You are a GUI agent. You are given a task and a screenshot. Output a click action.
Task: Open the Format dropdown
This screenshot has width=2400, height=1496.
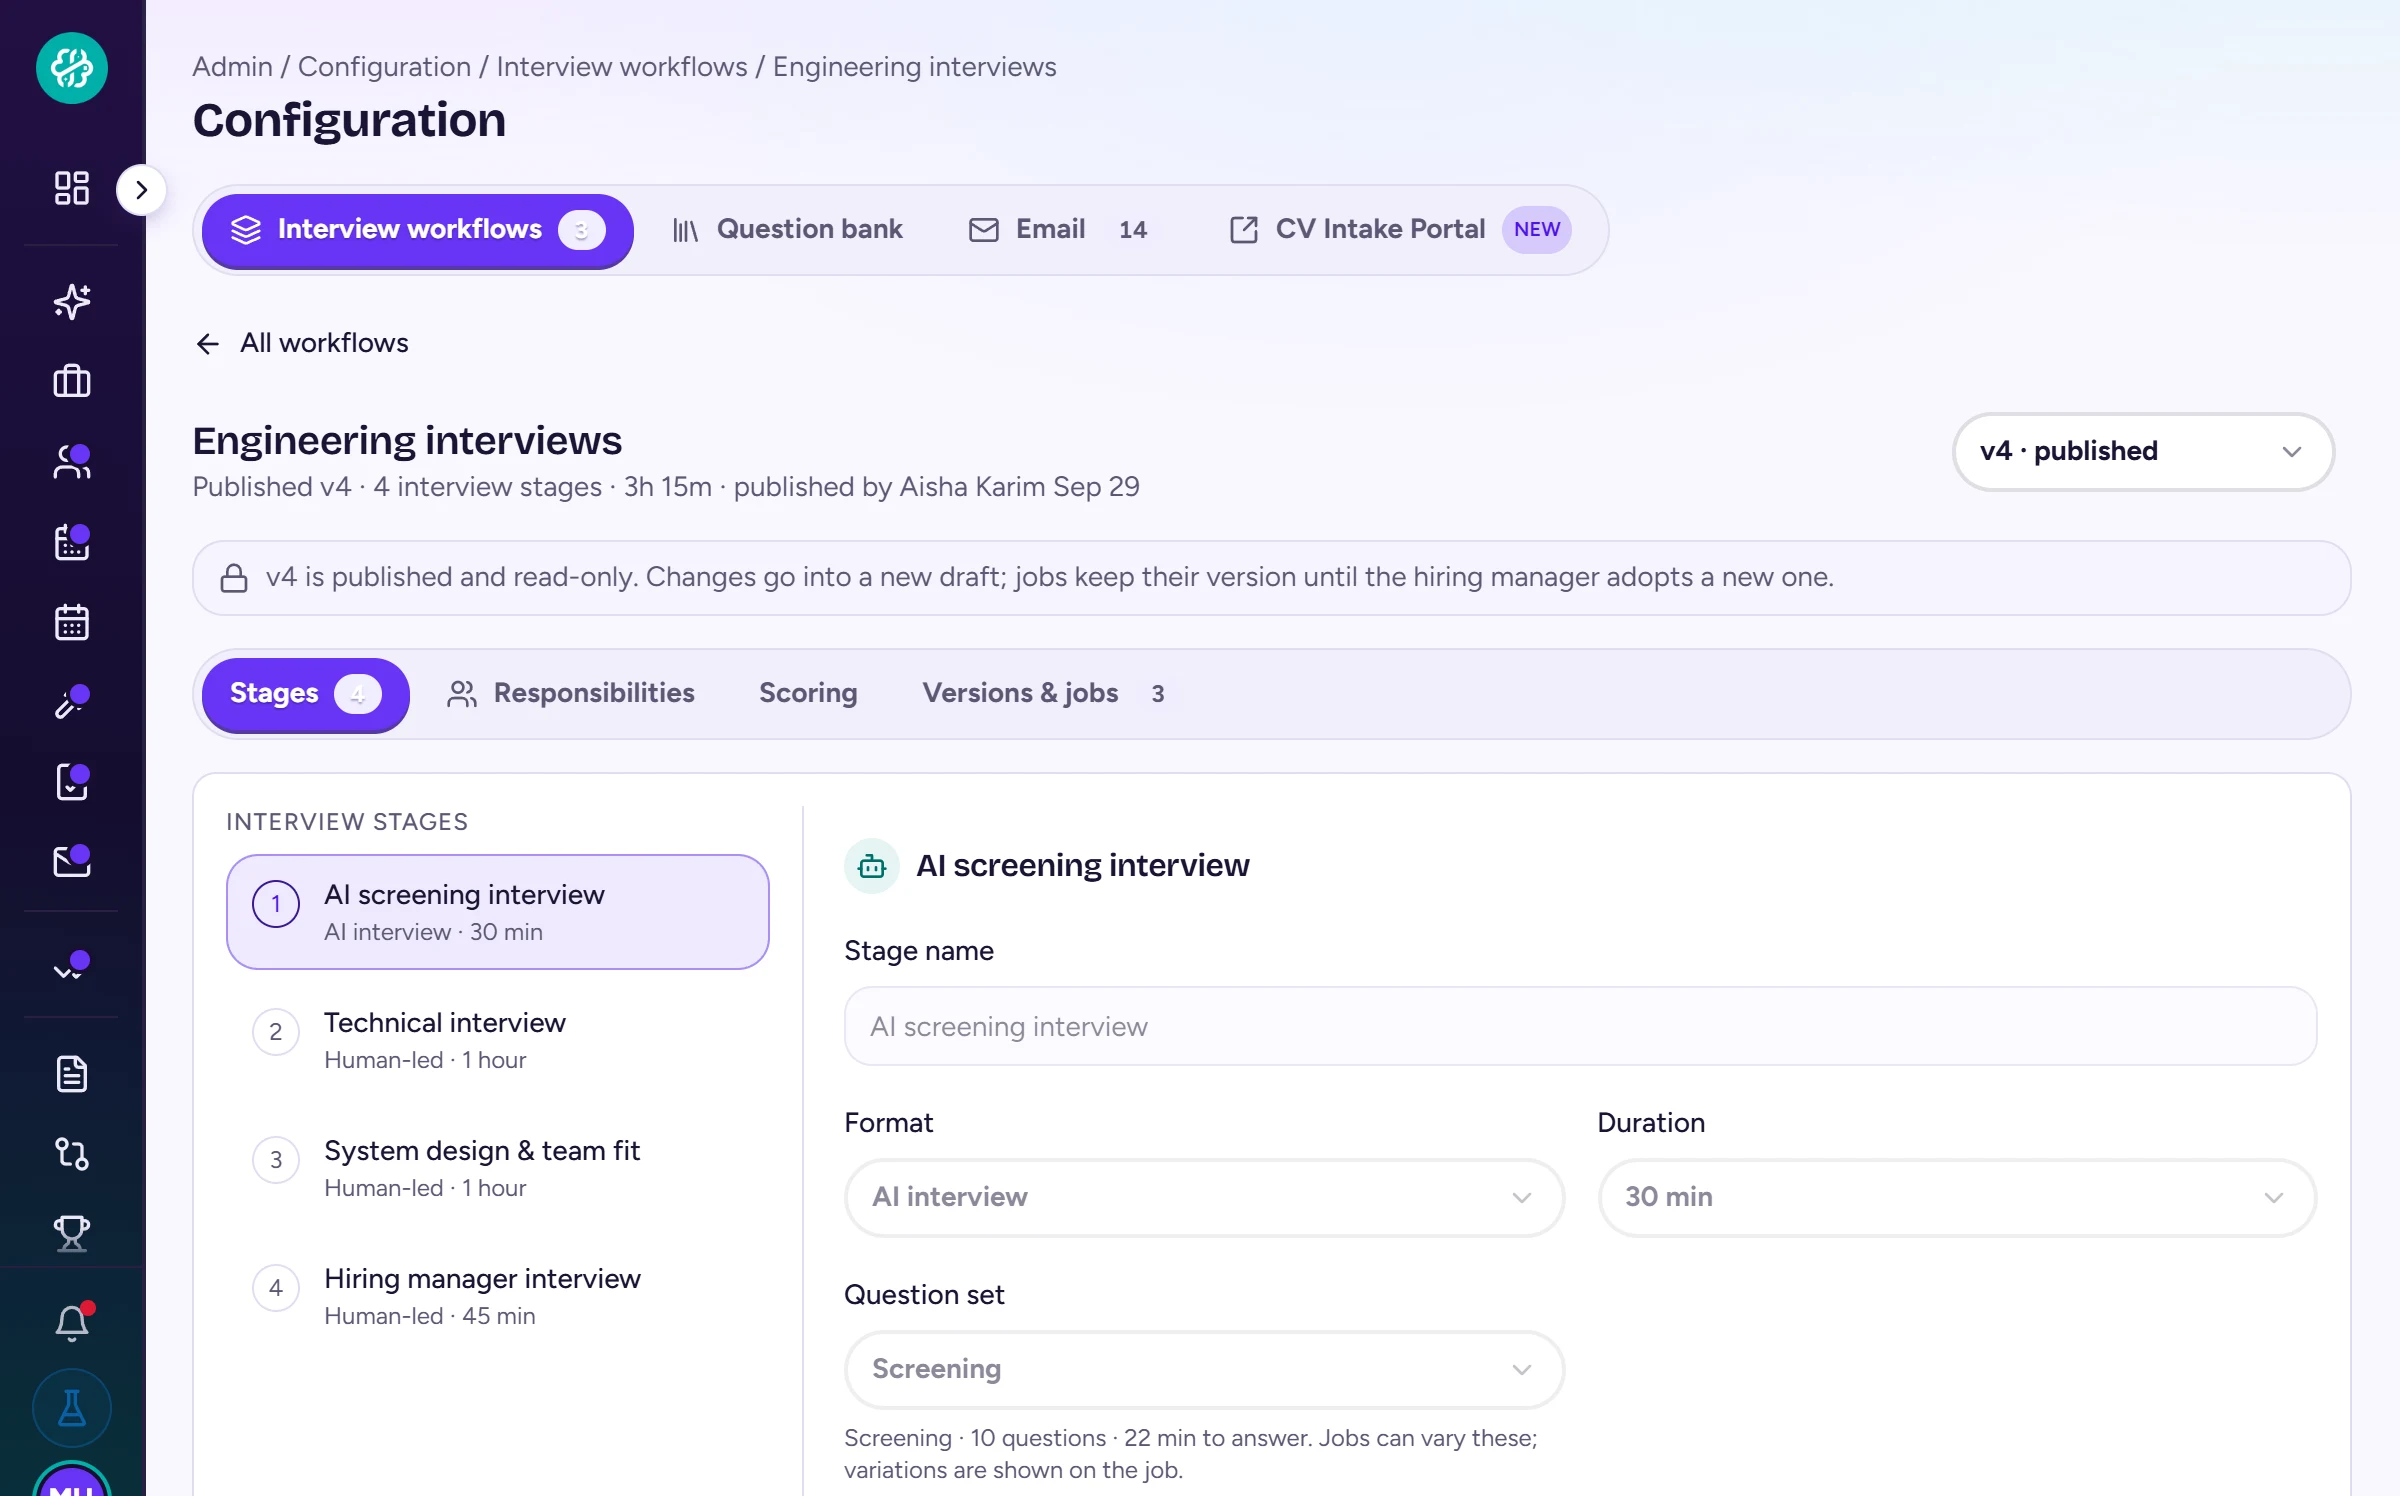pos(1204,1198)
